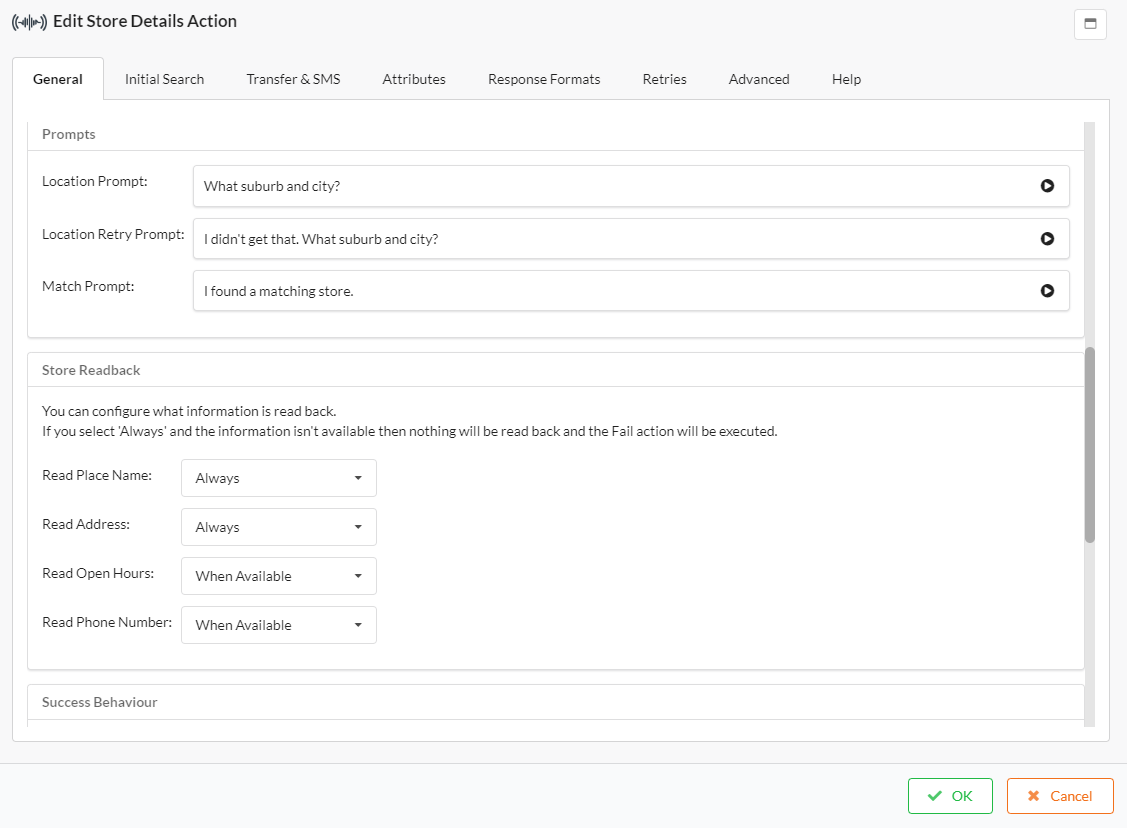Open the Retries tab
This screenshot has height=828, width=1127.
point(664,79)
